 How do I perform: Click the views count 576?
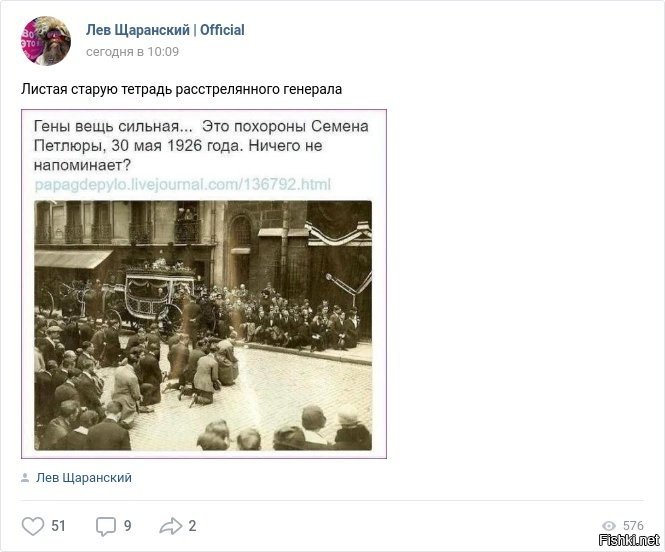click(633, 526)
